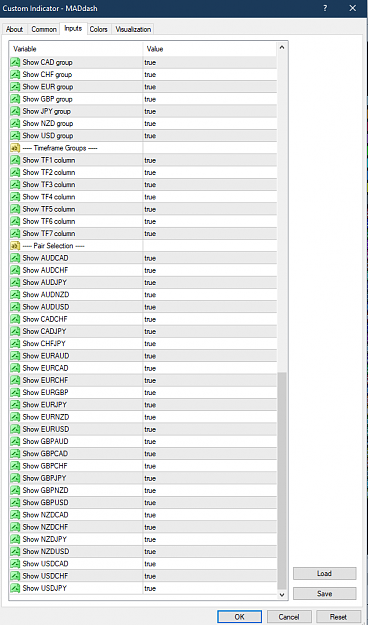Viewport: 368px width, 625px height.
Task: Click the icon beside Show AUDNZD
Action: [15, 295]
